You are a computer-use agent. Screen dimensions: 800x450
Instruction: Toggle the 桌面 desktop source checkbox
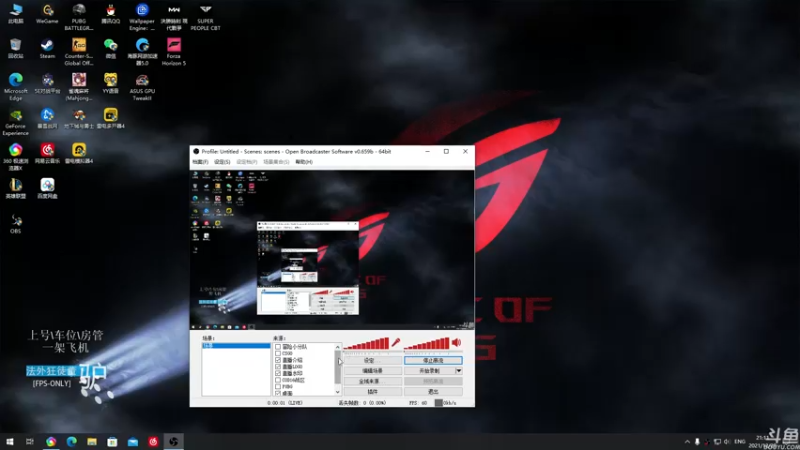pyautogui.click(x=278, y=393)
